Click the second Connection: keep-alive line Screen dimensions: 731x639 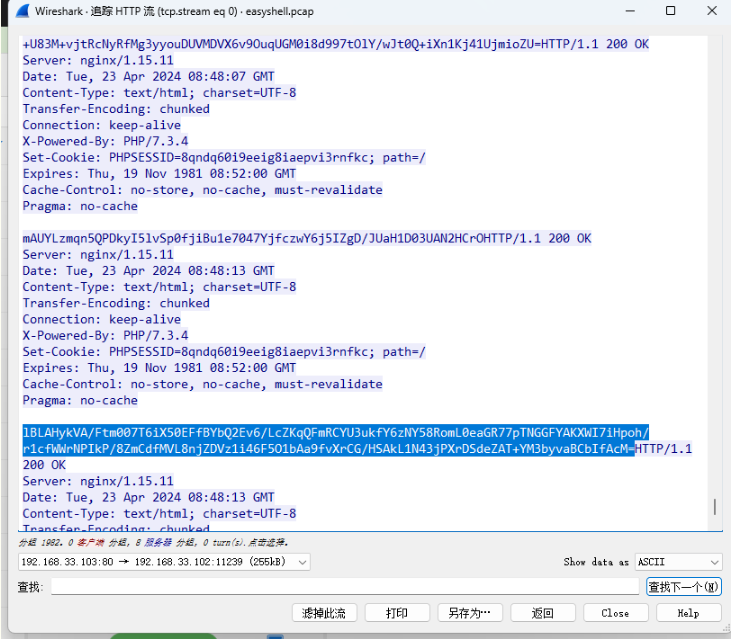click(102, 319)
